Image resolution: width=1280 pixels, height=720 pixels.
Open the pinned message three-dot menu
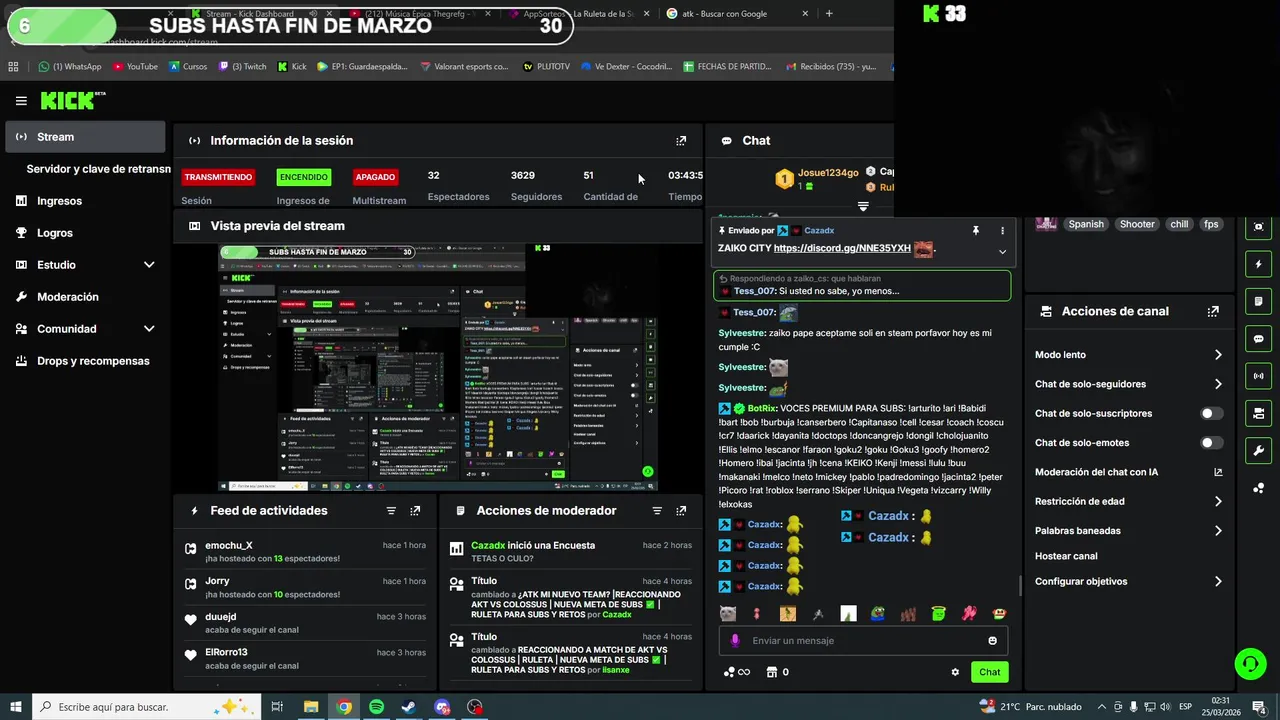click(x=1002, y=231)
